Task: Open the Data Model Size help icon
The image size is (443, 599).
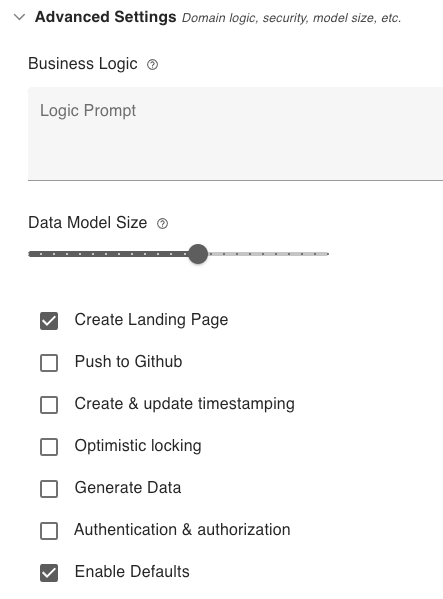Action: pyautogui.click(x=162, y=223)
